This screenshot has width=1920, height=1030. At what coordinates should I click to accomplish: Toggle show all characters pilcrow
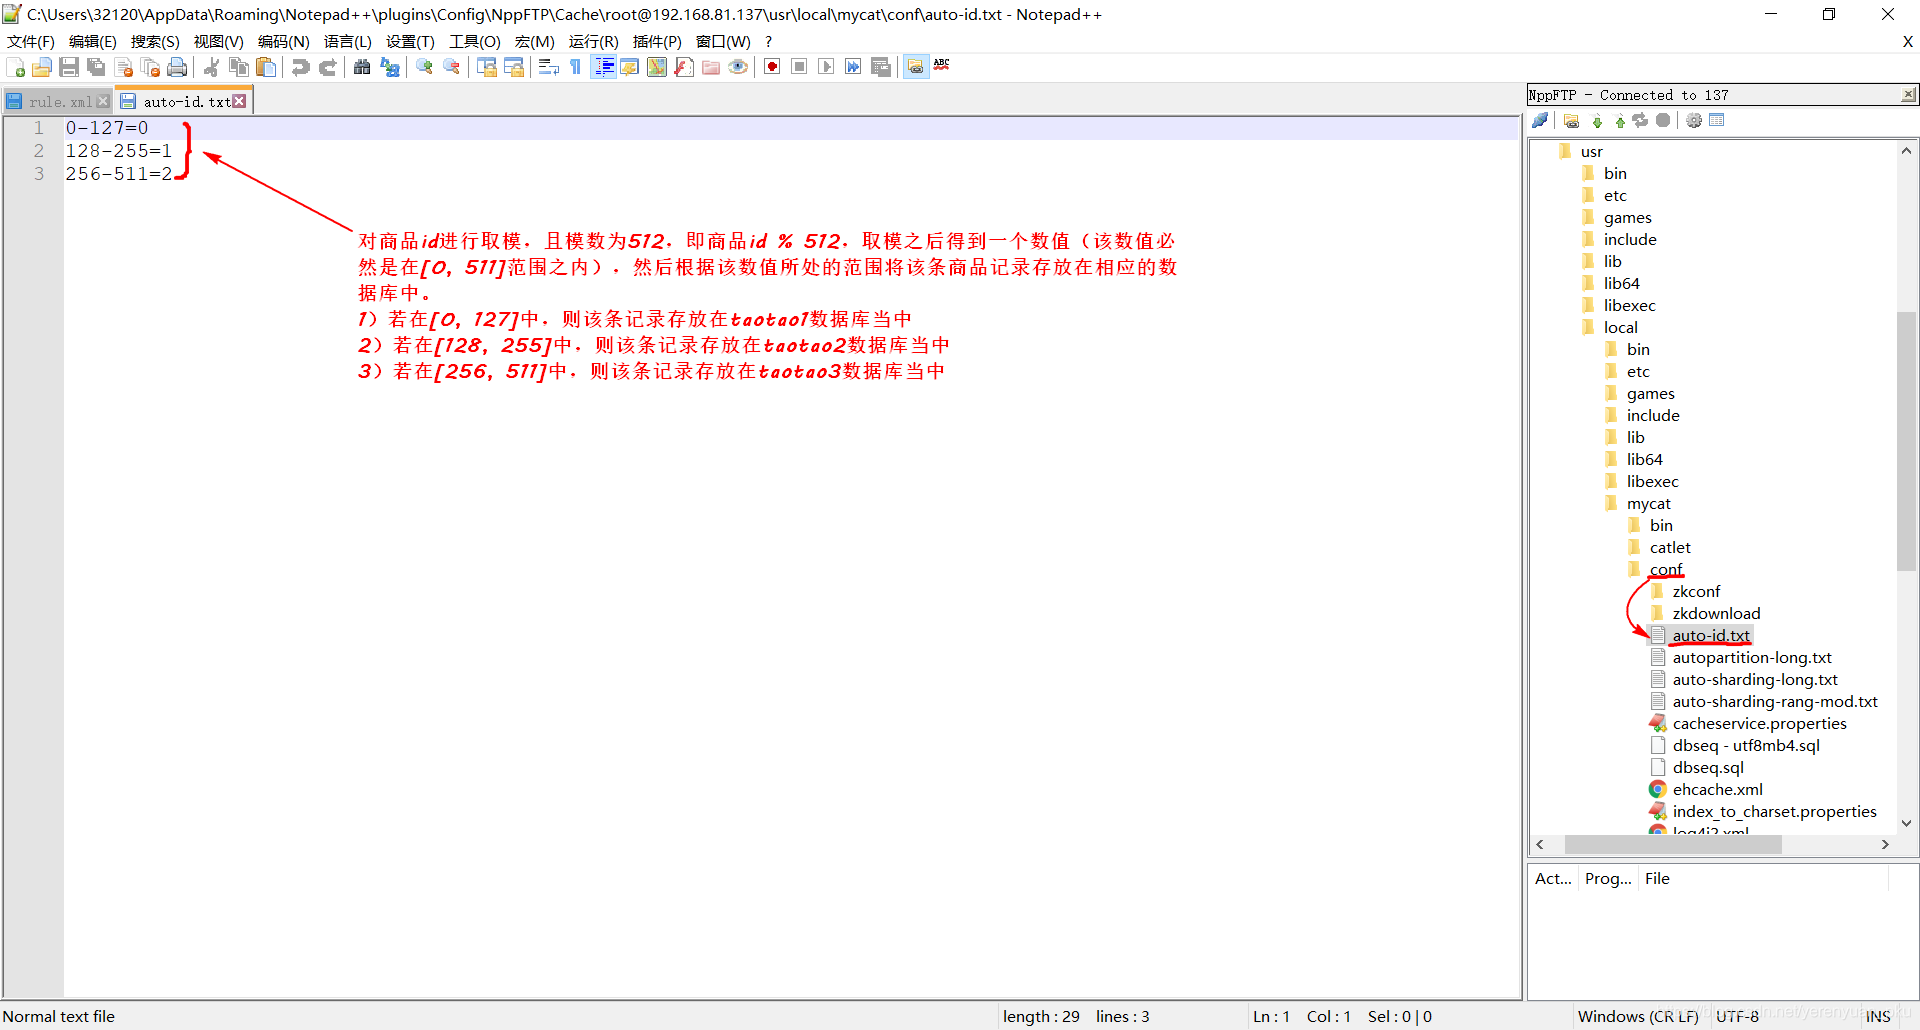[x=576, y=67]
